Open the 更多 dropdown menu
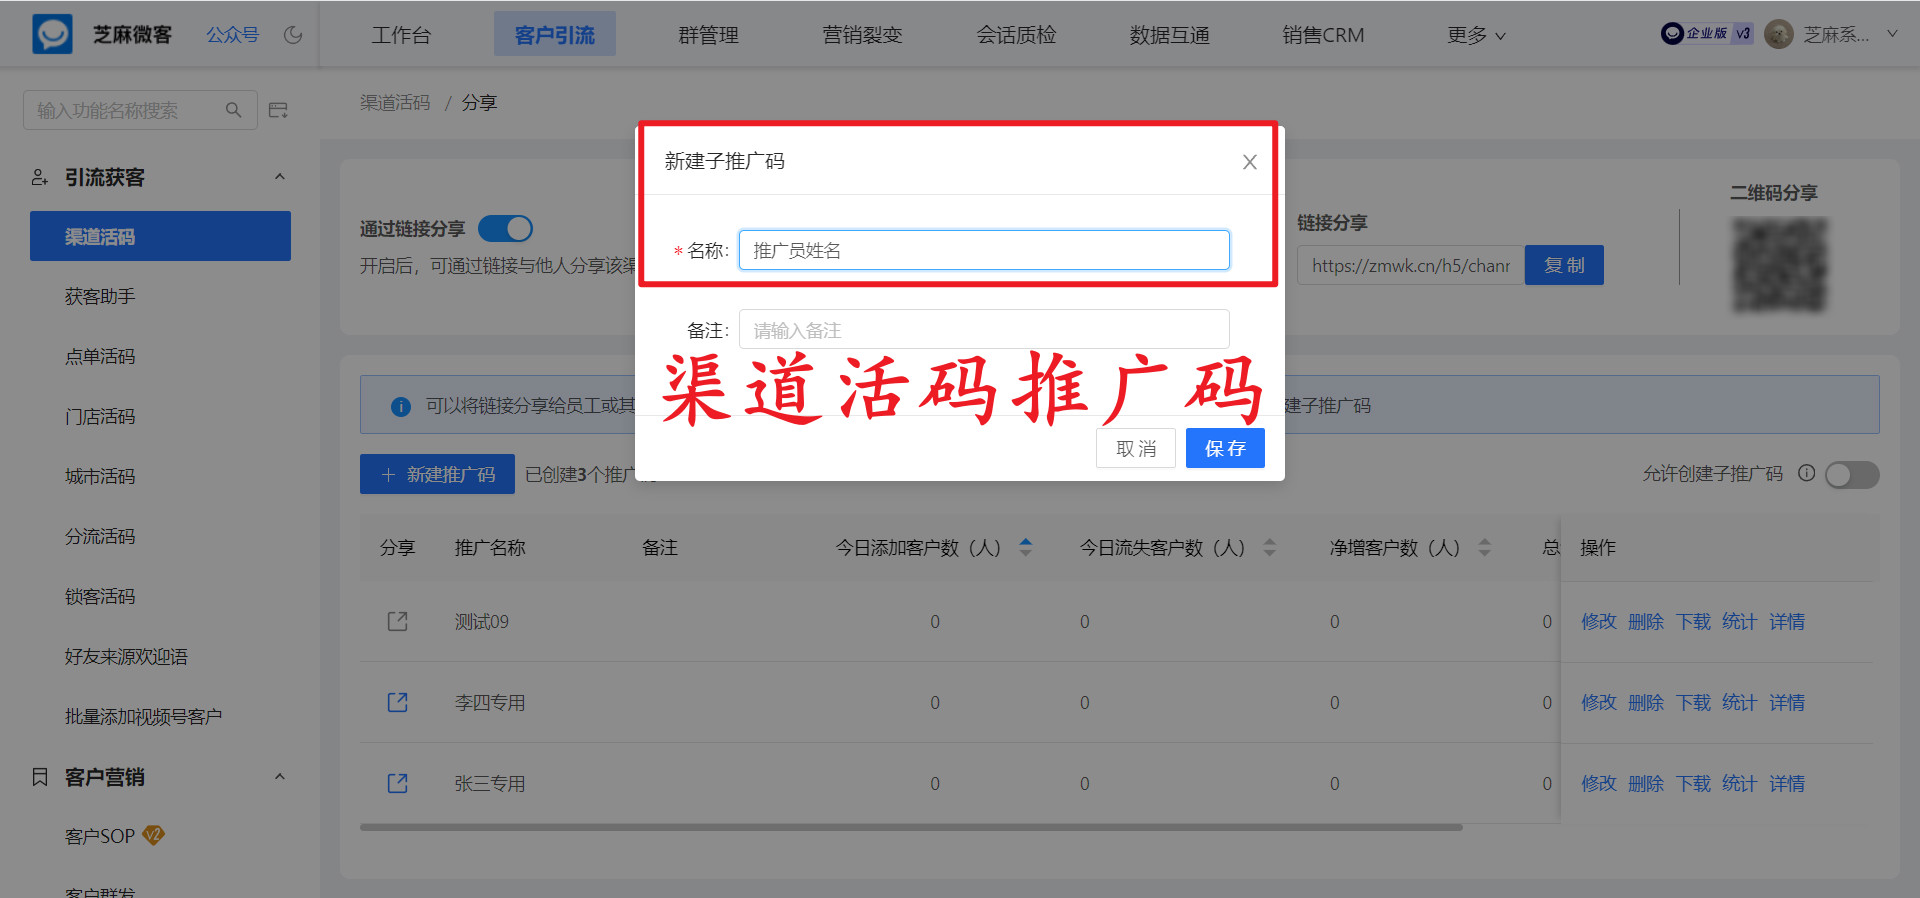 click(x=1476, y=35)
